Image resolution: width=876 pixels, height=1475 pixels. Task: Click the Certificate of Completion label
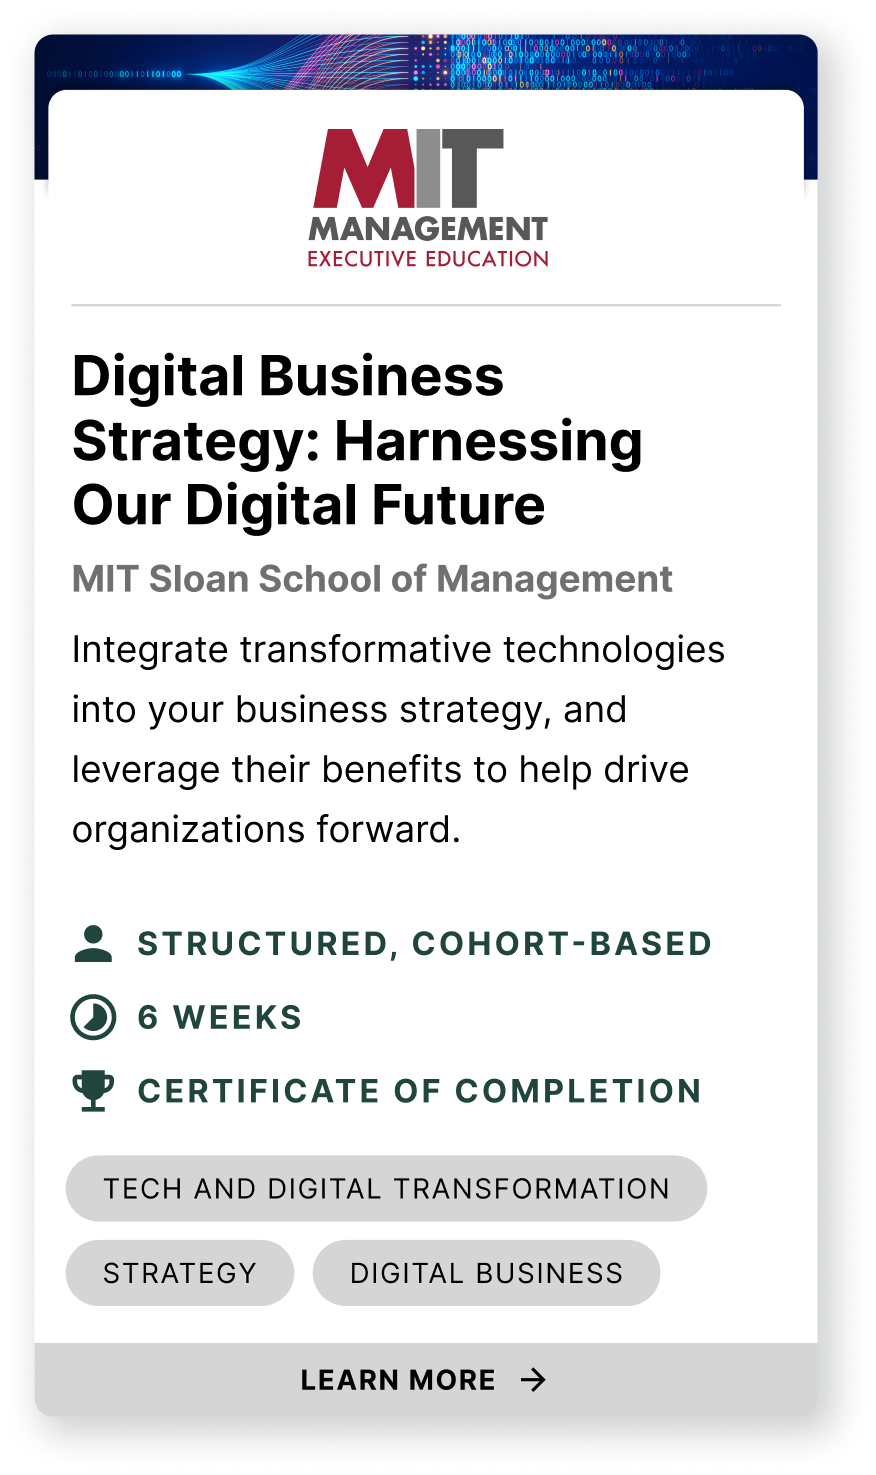click(x=419, y=1091)
